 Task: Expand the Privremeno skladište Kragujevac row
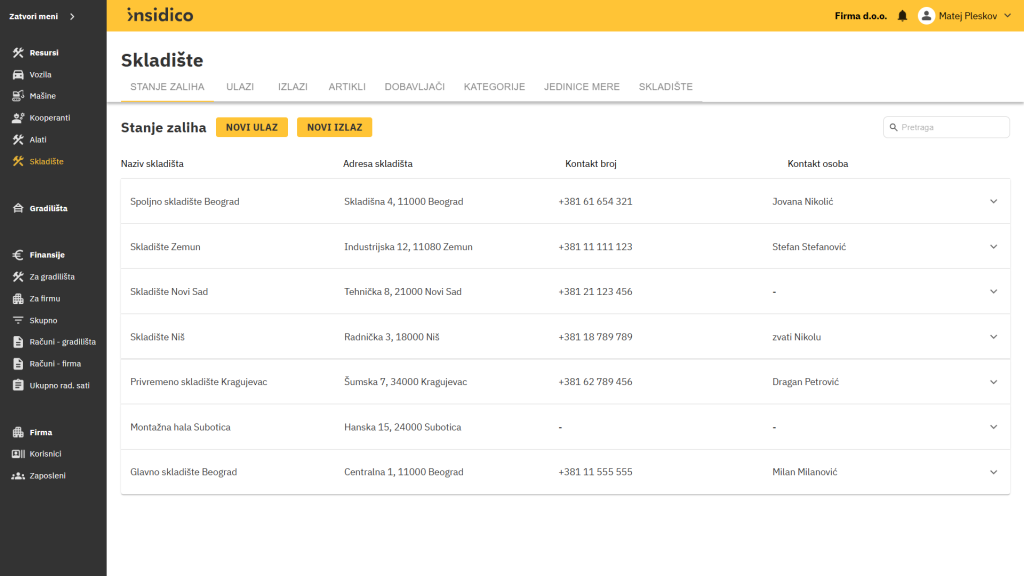(993, 382)
